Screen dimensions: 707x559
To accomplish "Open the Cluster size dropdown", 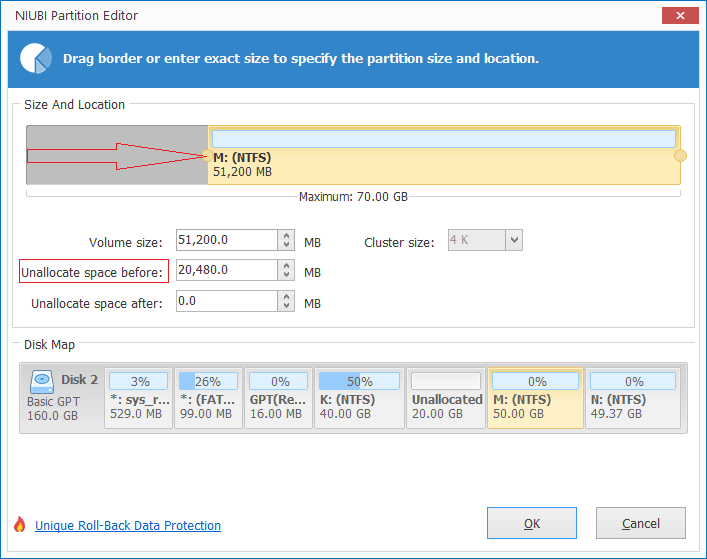I will click(x=513, y=240).
